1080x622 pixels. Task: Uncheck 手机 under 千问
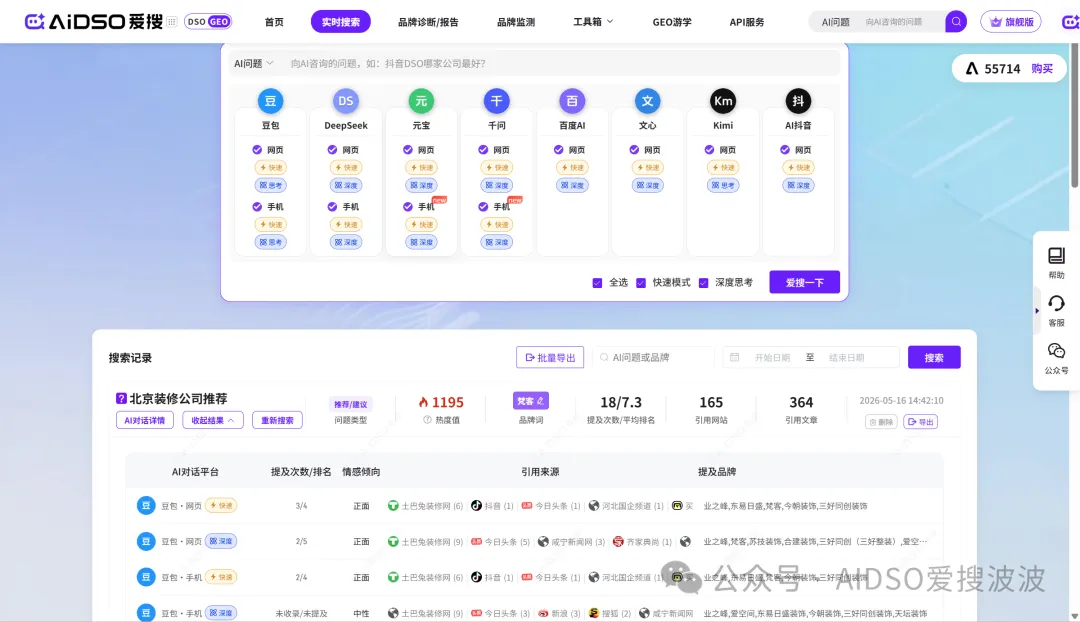click(x=483, y=207)
